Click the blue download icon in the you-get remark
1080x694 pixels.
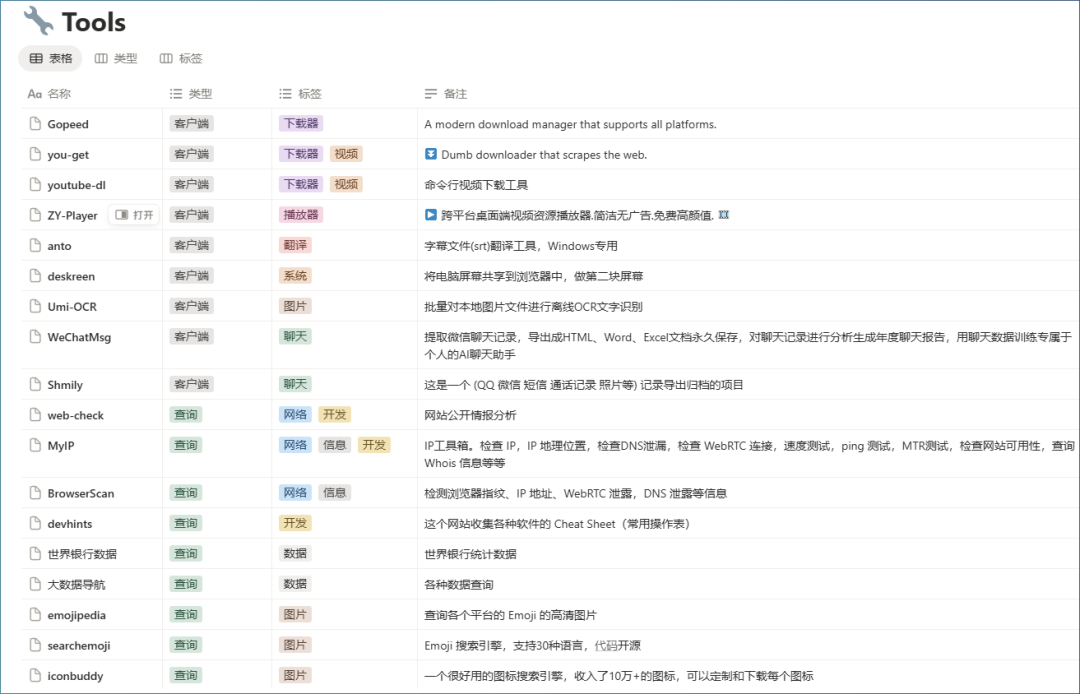coord(431,154)
